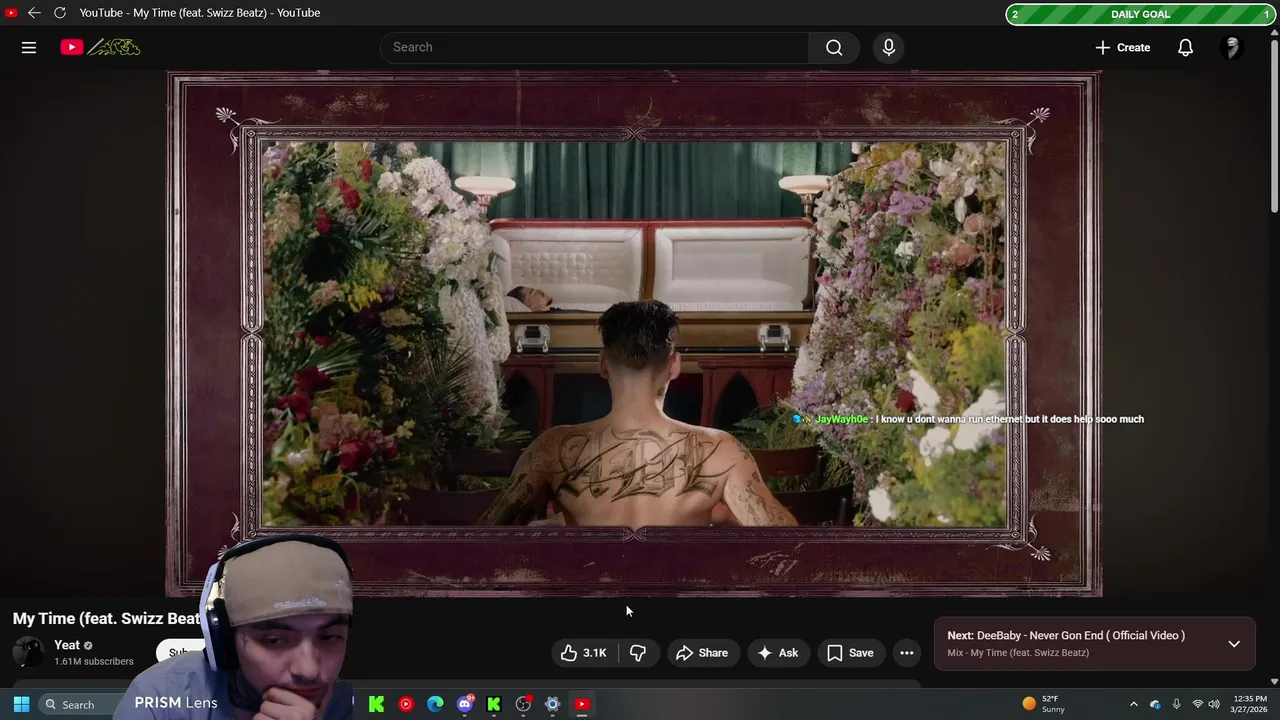Open next video DeeBaby Never Gon End
The width and height of the screenshot is (1280, 720).
click(1066, 635)
